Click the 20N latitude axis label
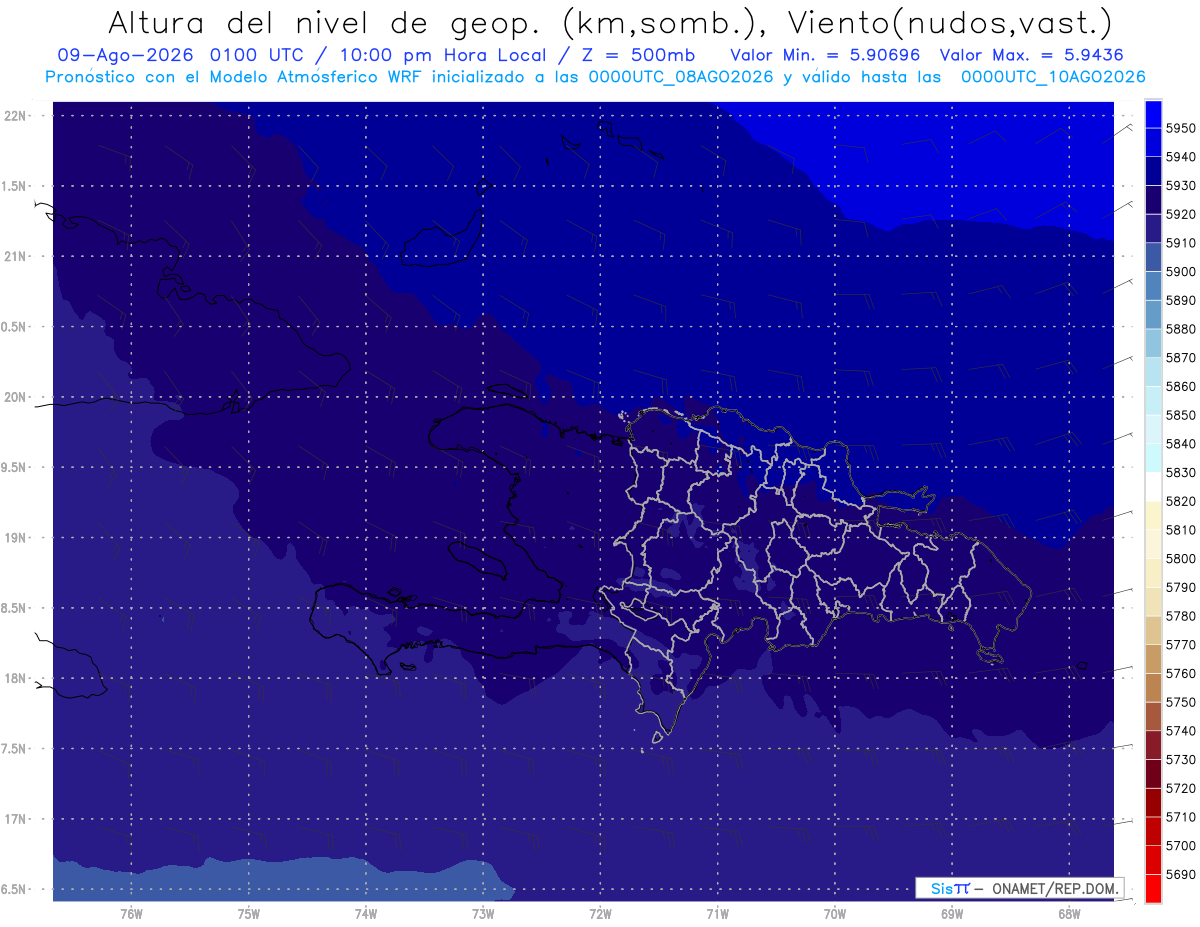 click(17, 397)
